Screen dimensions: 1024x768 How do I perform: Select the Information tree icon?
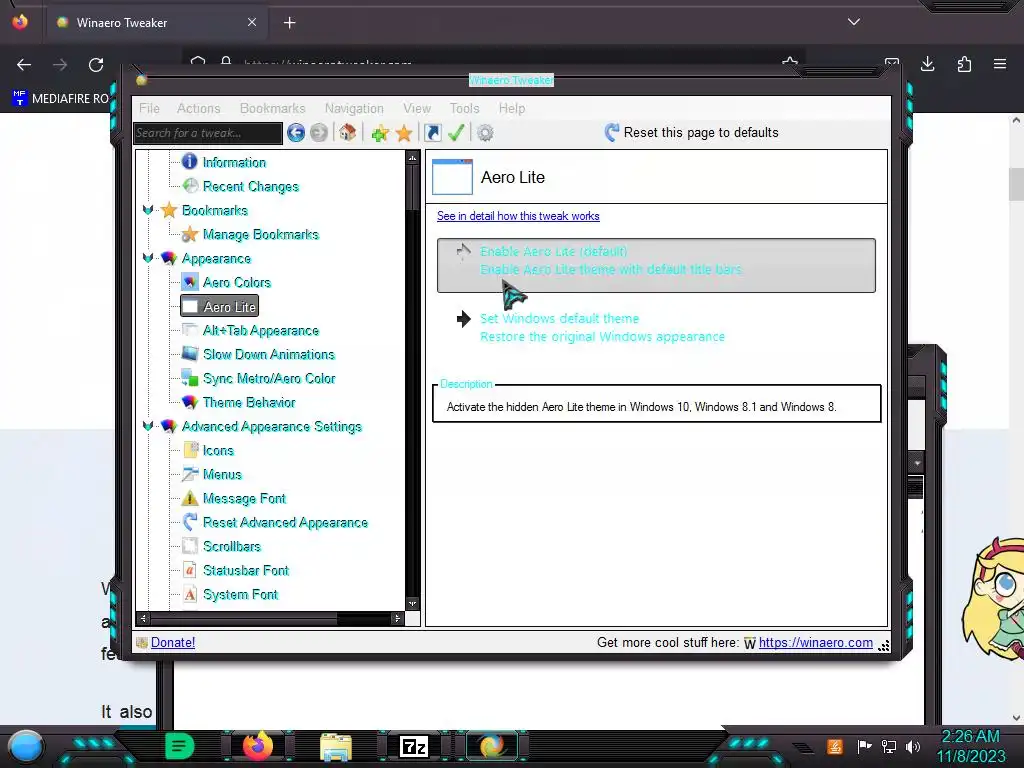[189, 161]
